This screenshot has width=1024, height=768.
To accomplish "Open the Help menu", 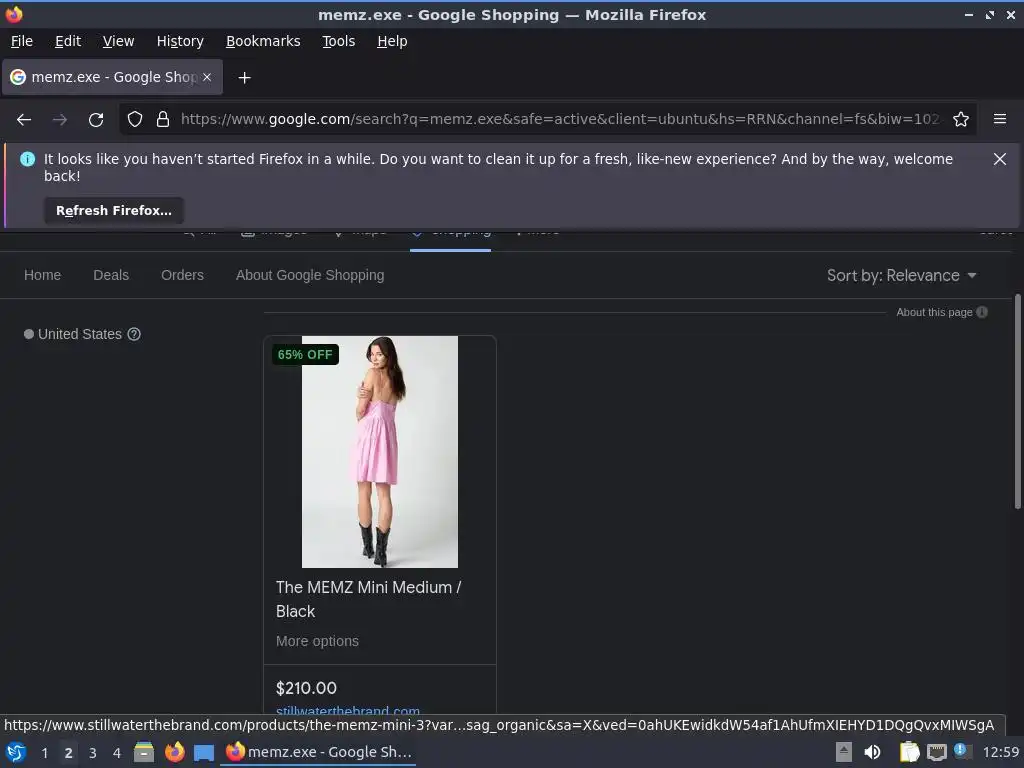I will (392, 41).
